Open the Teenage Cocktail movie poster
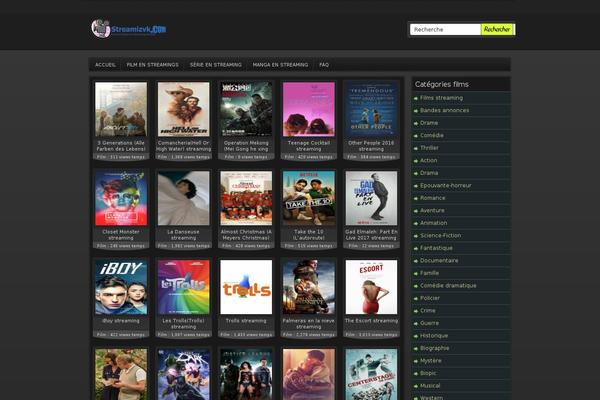The image size is (600, 400). (x=309, y=109)
